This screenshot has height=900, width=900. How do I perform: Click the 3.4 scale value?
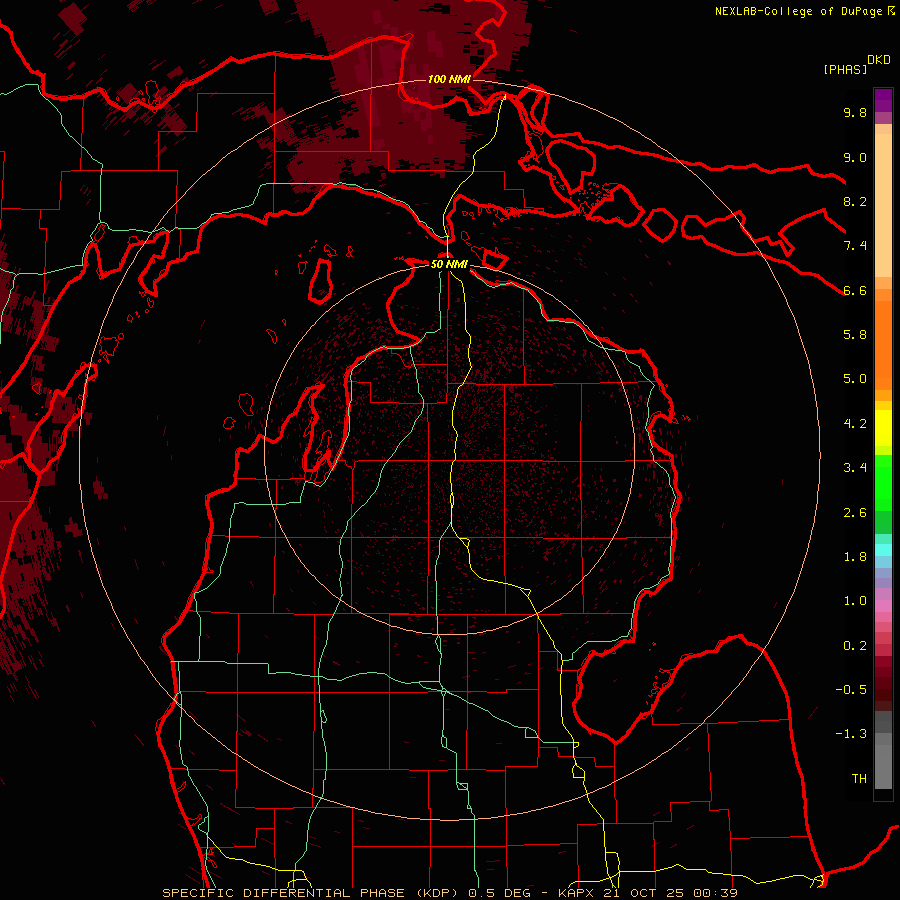tap(855, 468)
